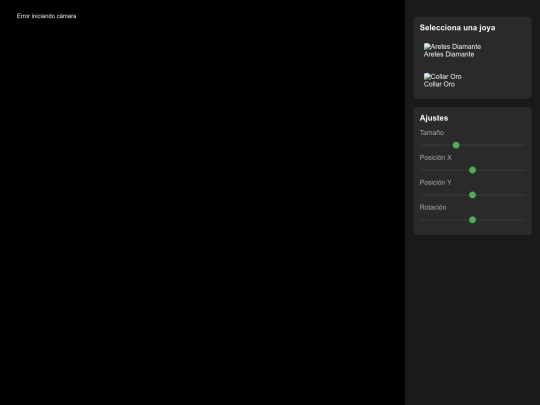Image resolution: width=540 pixels, height=405 pixels.
Task: Click the Error iniciando cámara message
Action: [46, 16]
